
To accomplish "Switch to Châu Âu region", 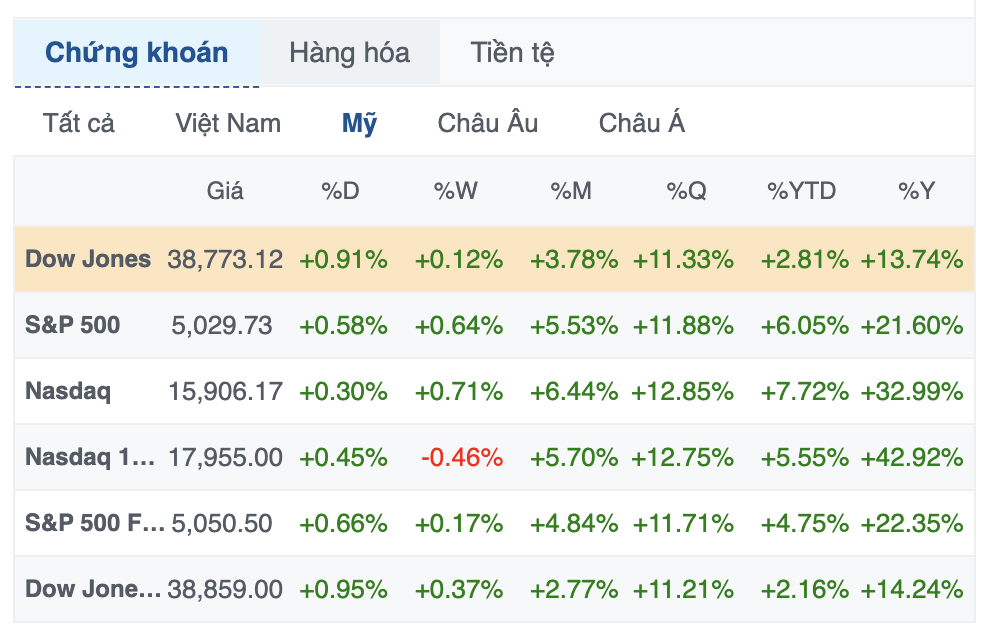I will 488,123.
